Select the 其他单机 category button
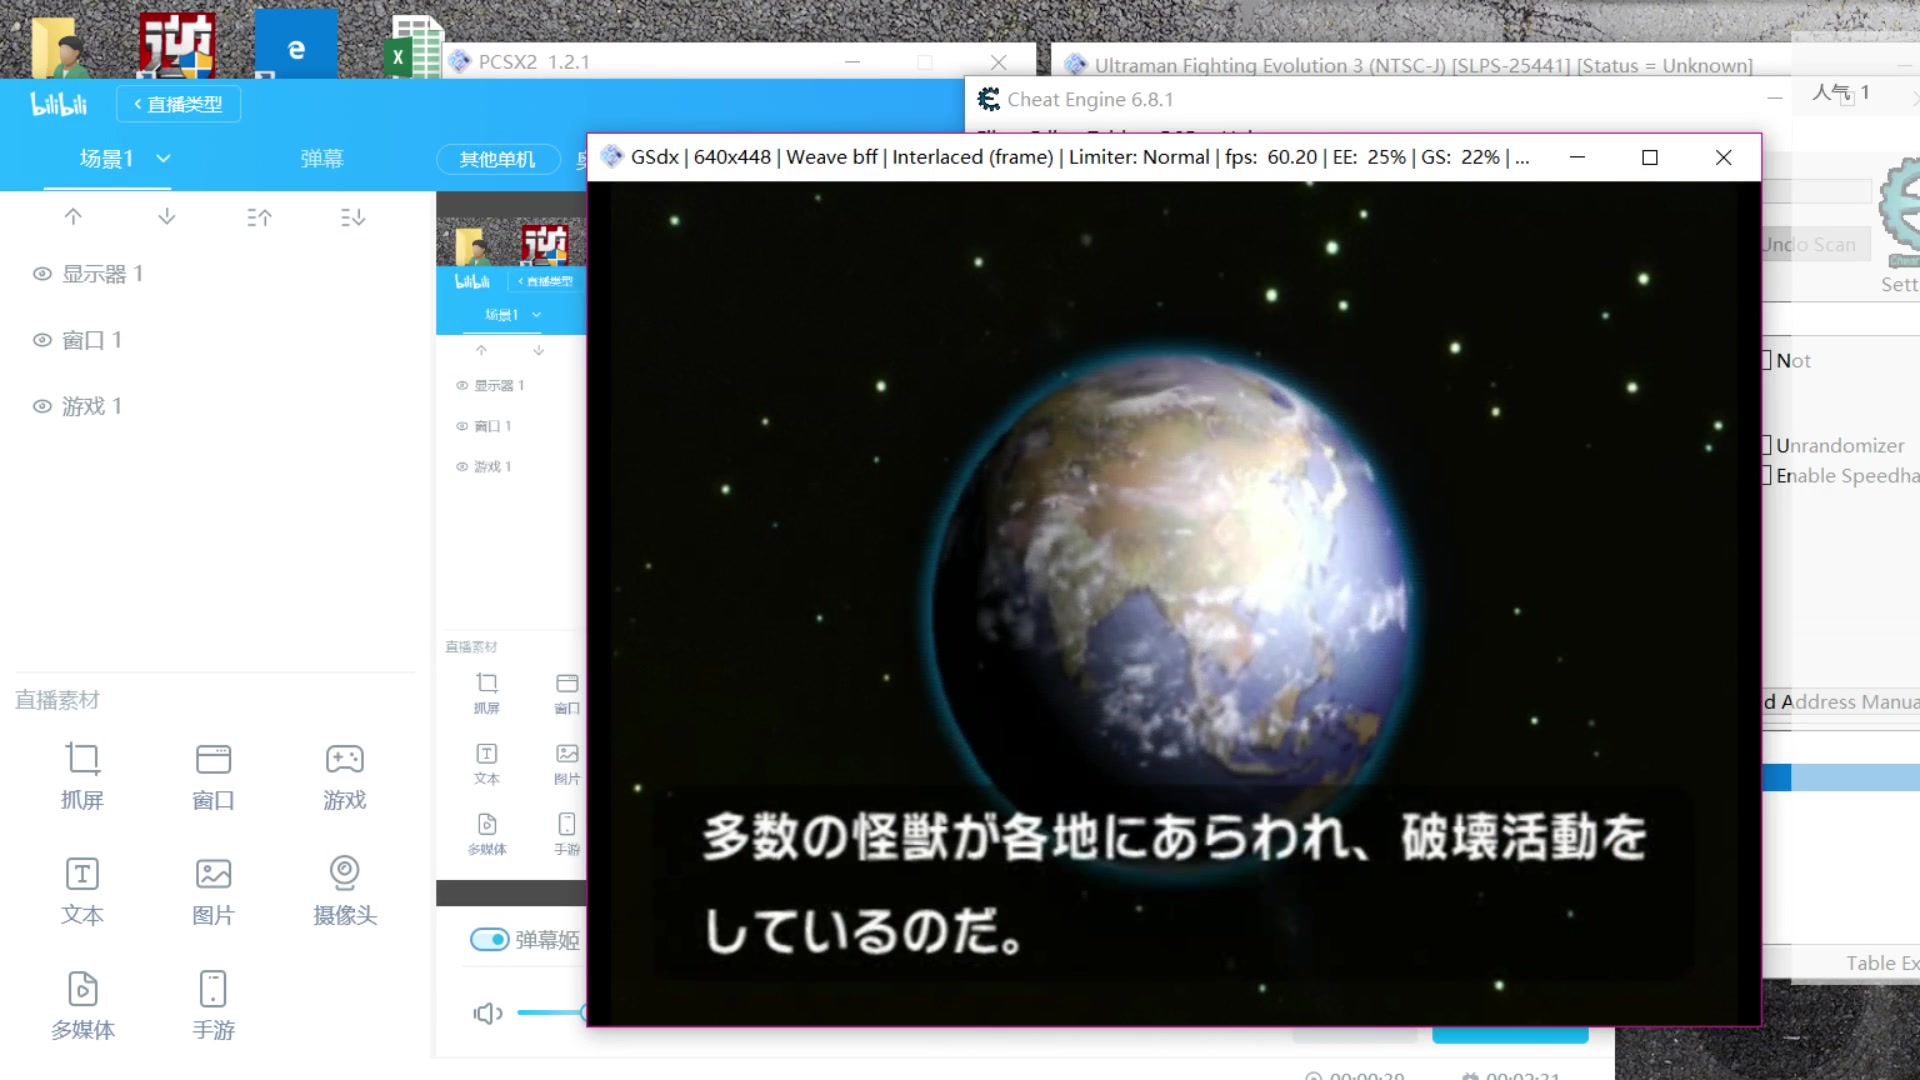This screenshot has height=1080, width=1920. click(497, 159)
